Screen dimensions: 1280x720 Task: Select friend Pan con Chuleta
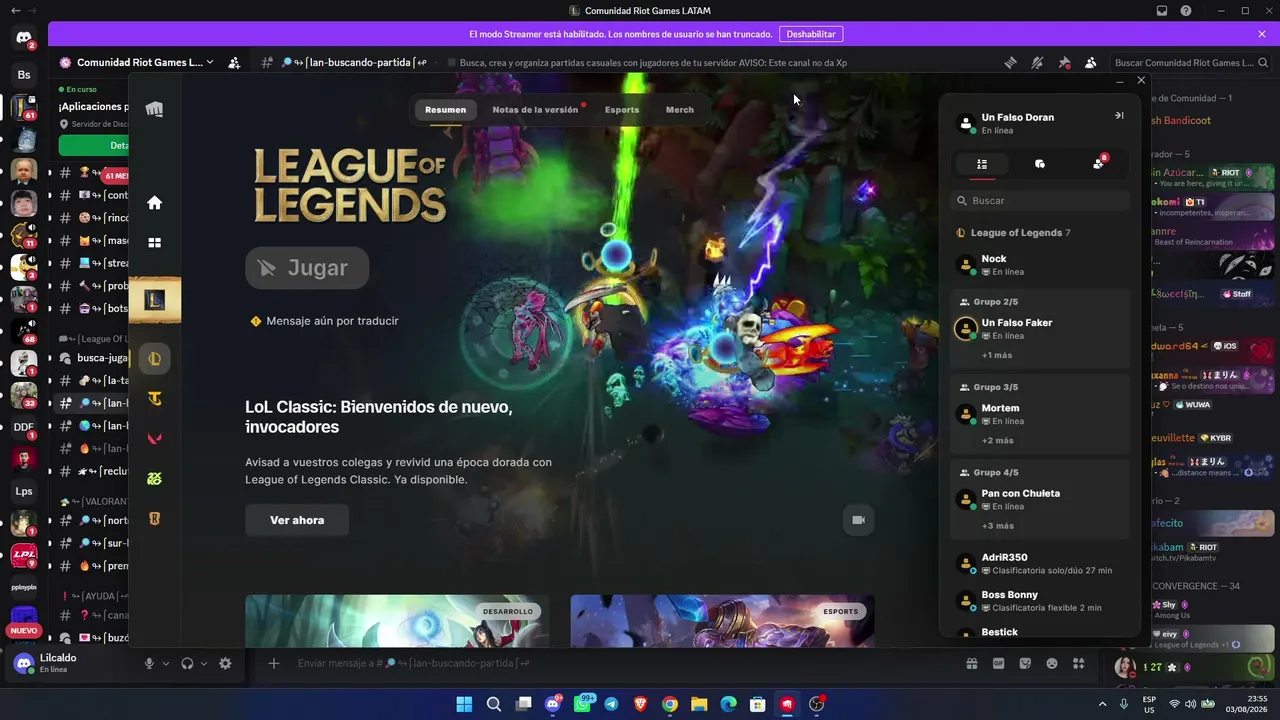(1040, 499)
